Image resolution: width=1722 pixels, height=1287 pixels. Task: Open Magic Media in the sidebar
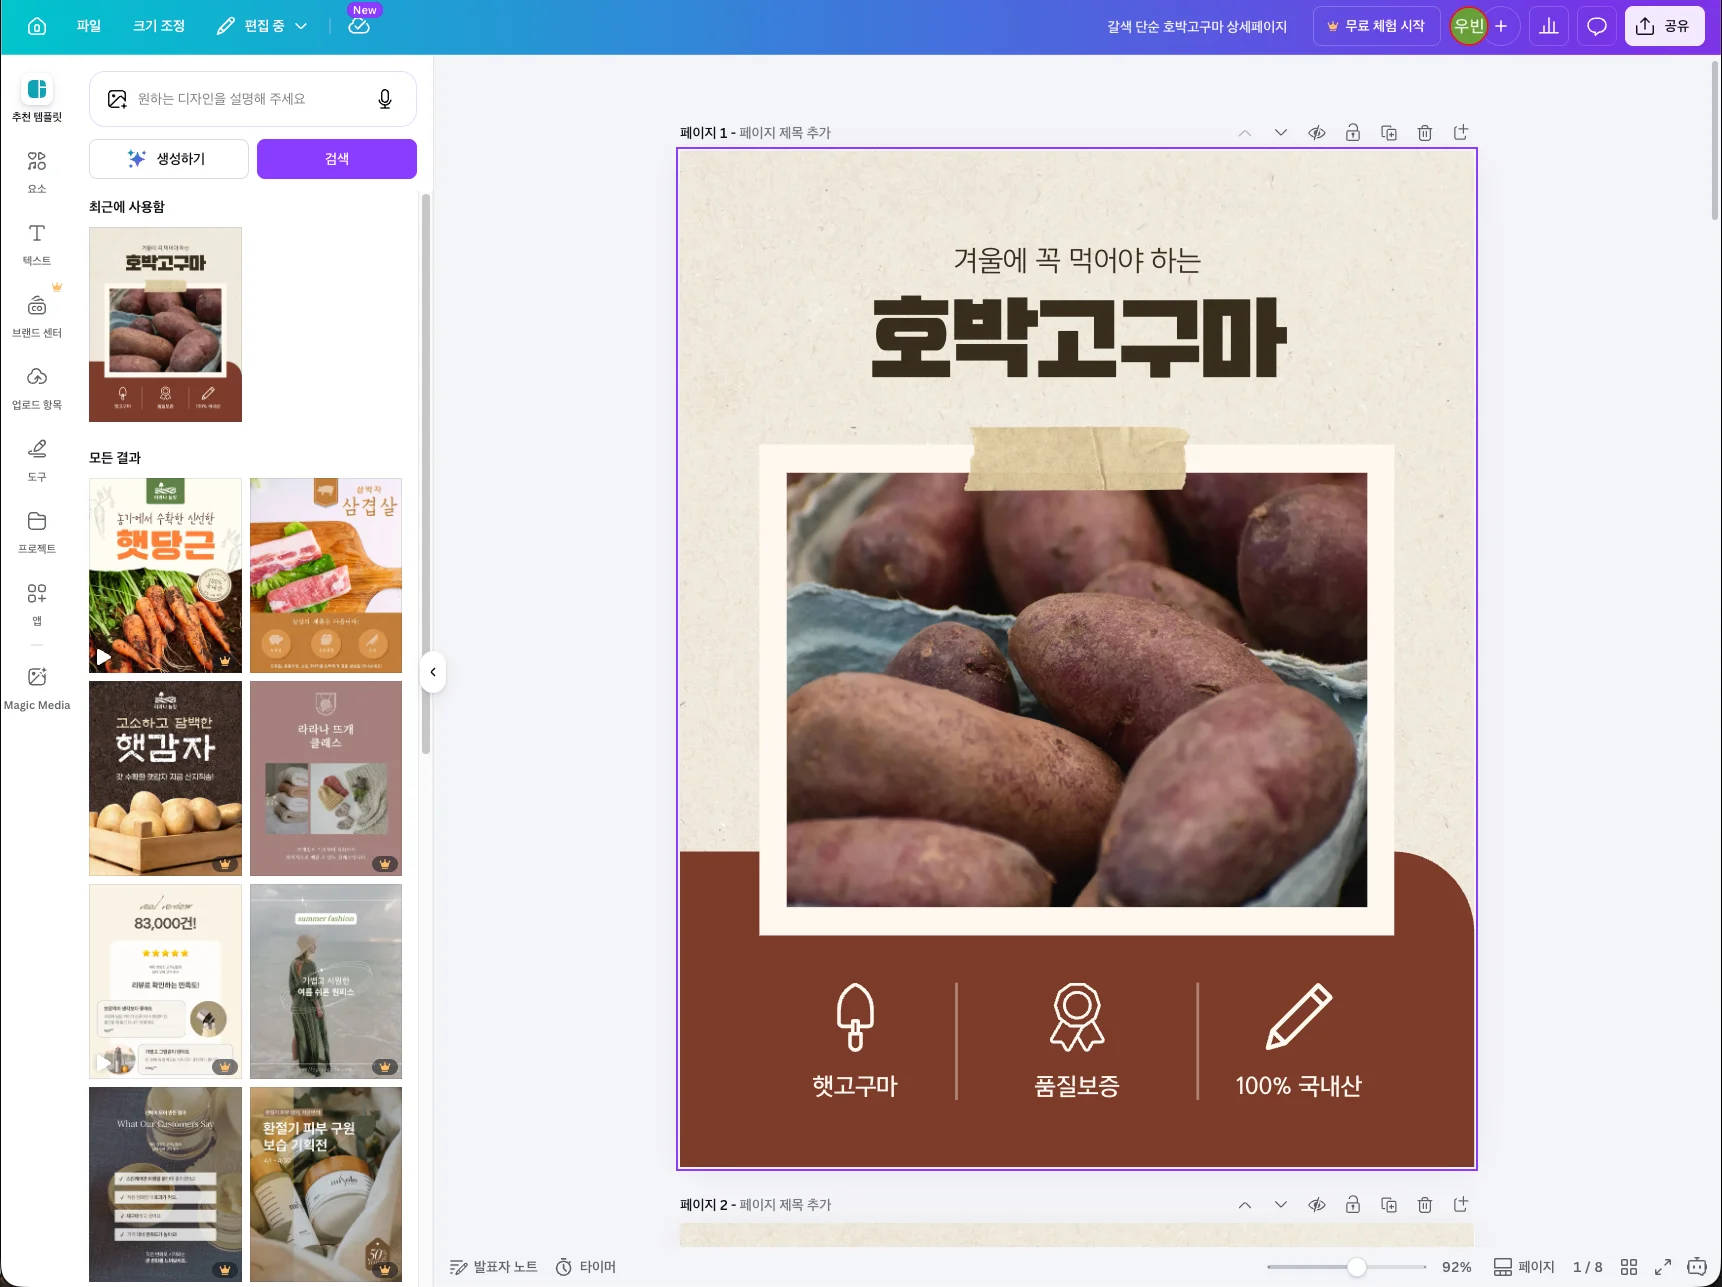tap(37, 688)
